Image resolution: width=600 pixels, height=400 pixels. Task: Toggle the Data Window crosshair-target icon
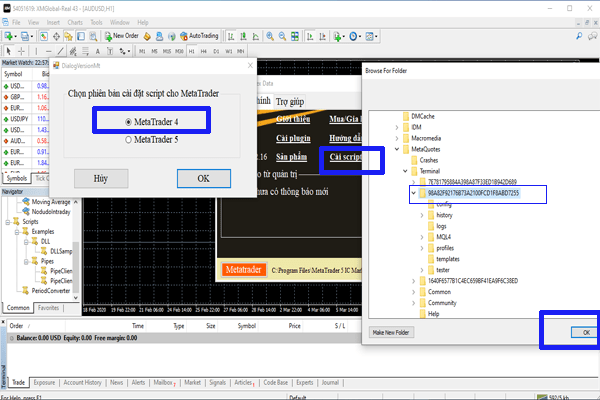(x=56, y=36)
